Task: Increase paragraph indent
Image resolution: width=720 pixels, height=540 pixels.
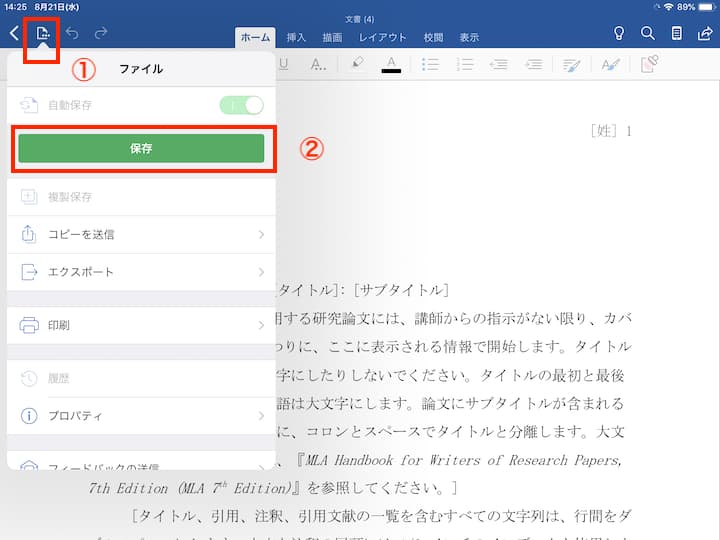Action: [x=534, y=64]
